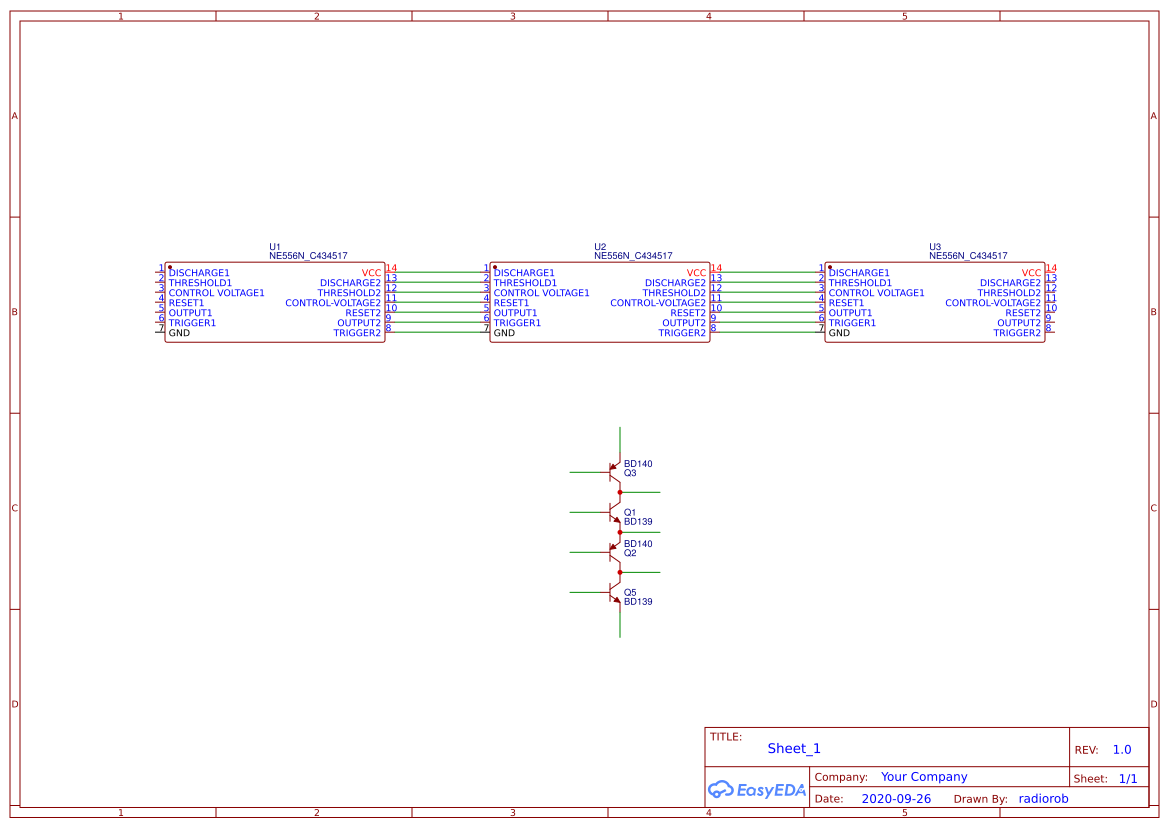Click the CONTROL-VOLTAGE2 pin label on U3
Viewport: 1169px width, 828px height.
pyautogui.click(x=993, y=303)
